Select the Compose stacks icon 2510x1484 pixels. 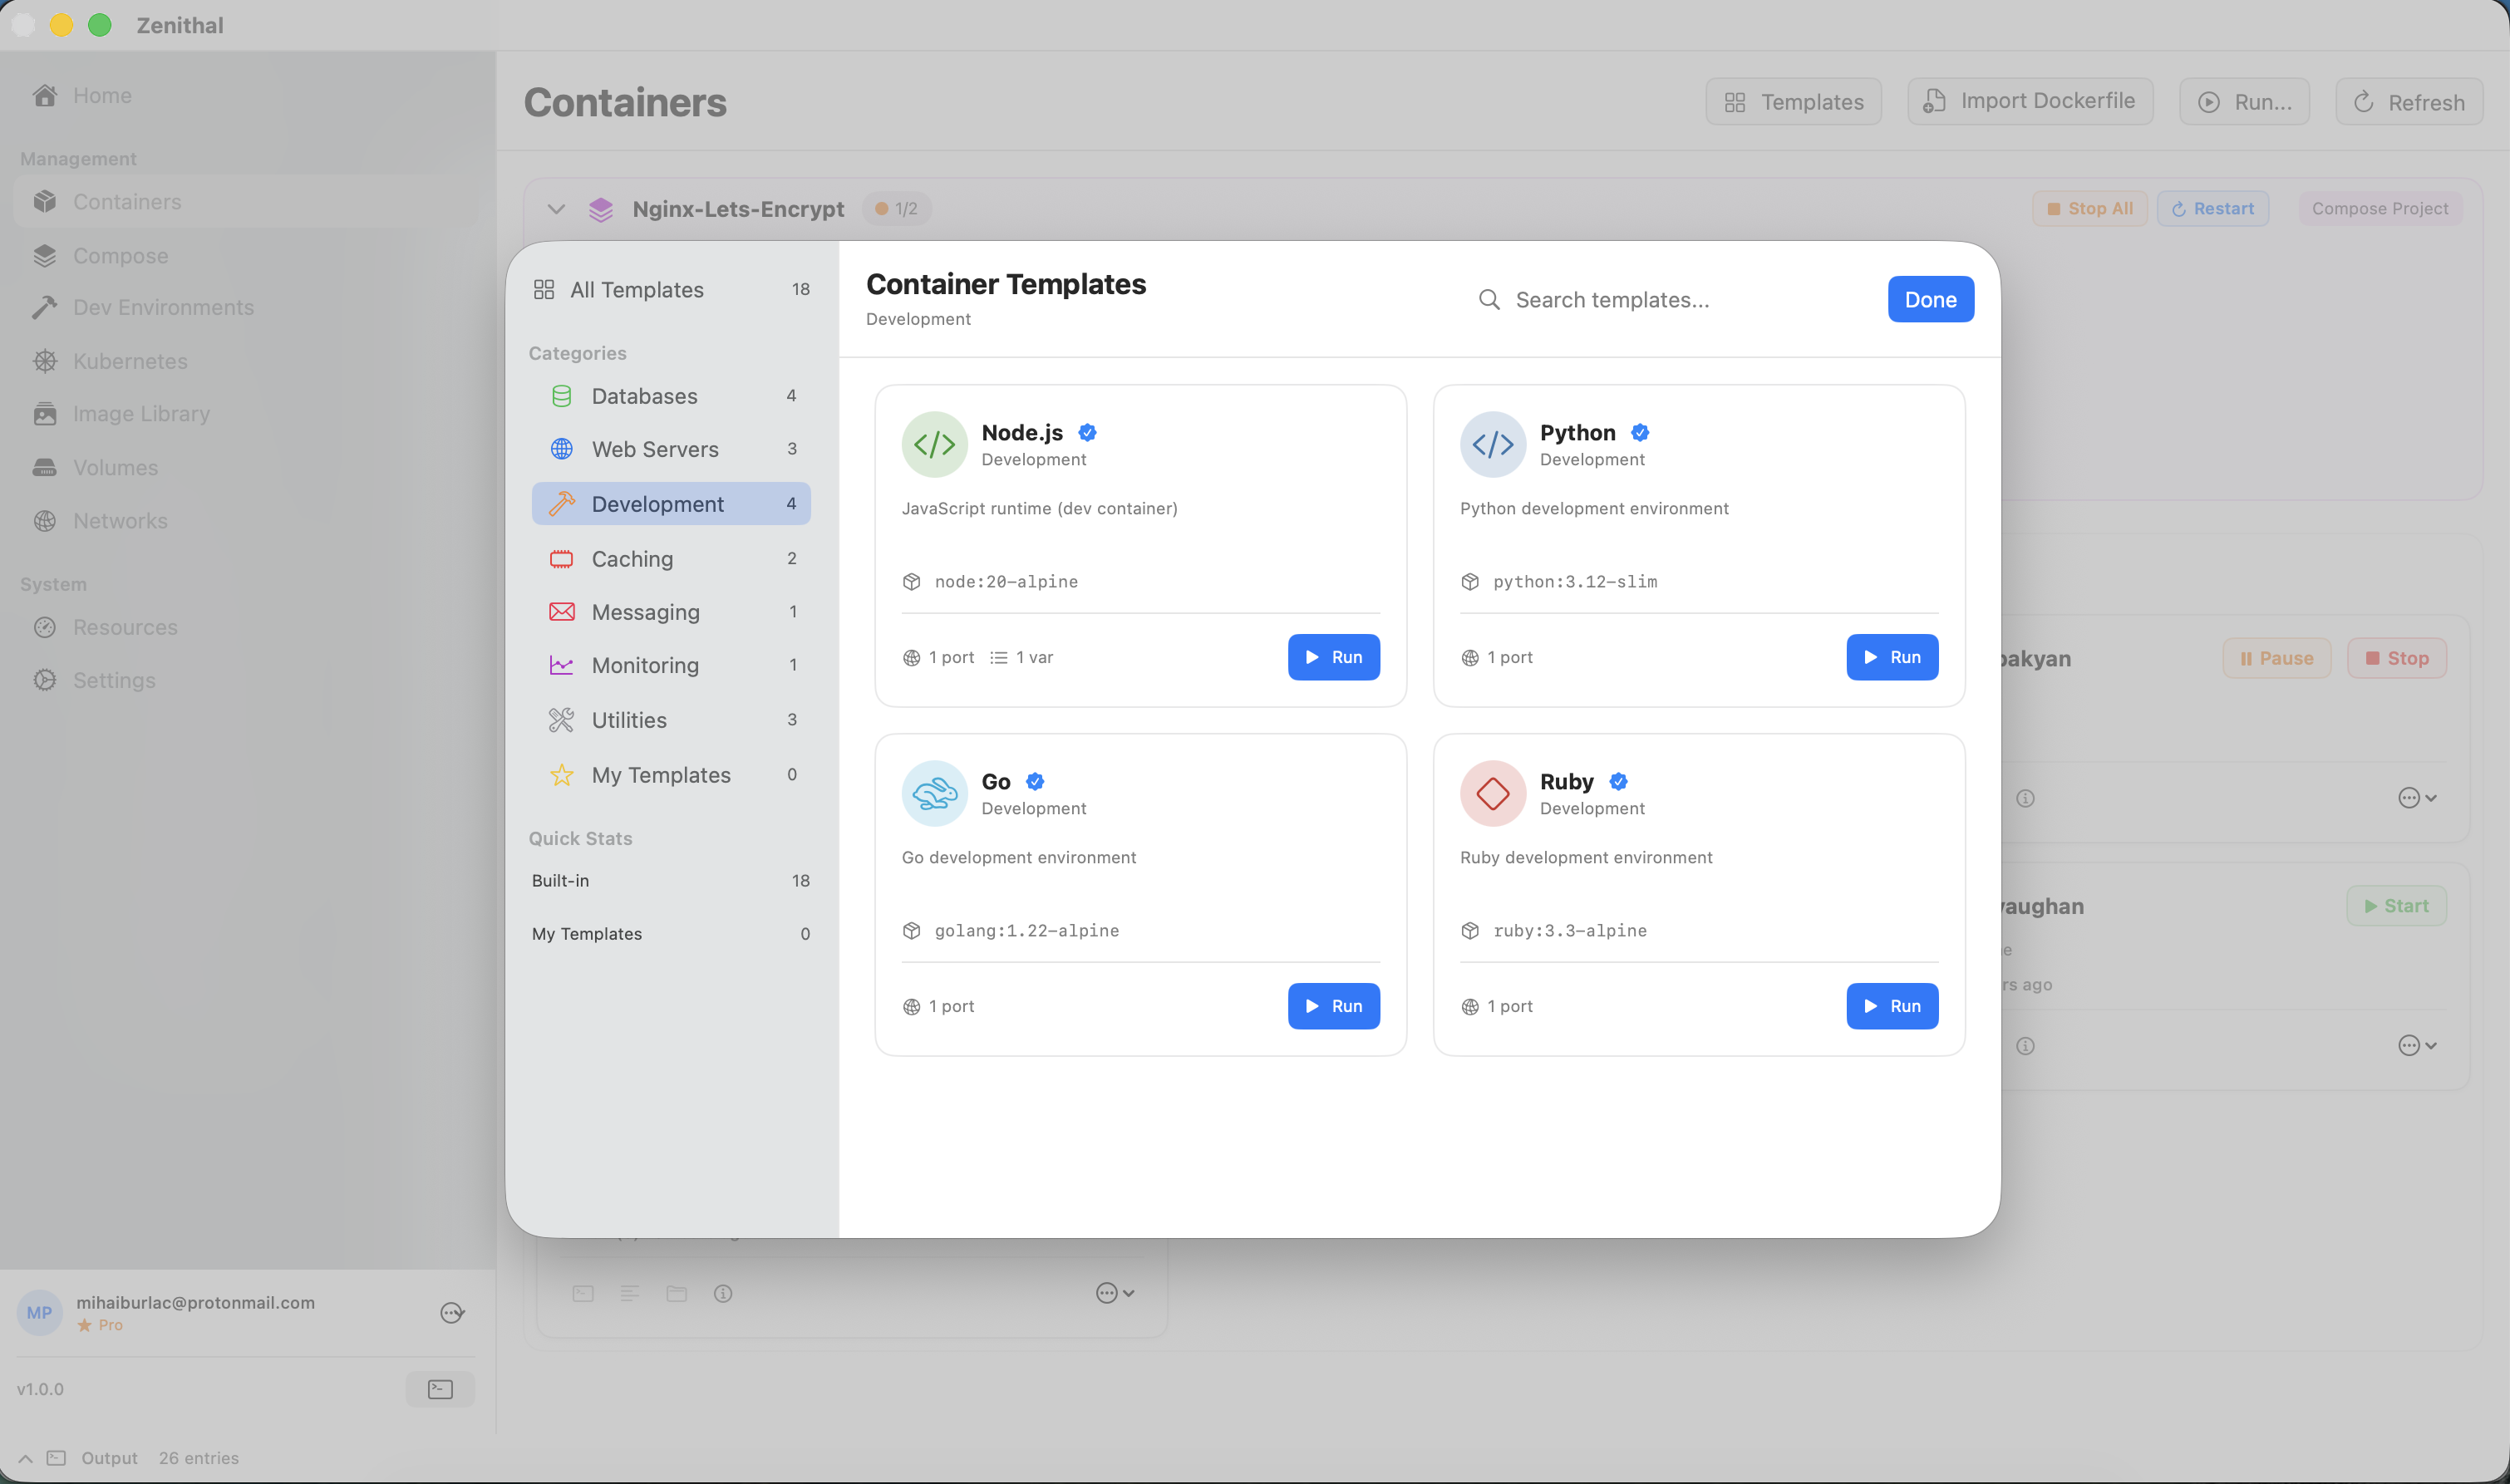(46, 255)
